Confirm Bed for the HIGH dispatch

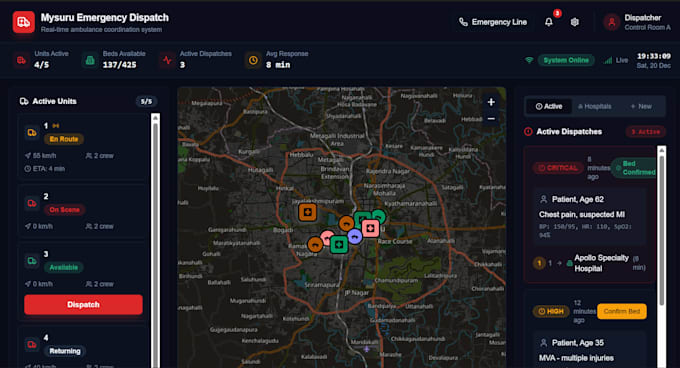pos(621,311)
